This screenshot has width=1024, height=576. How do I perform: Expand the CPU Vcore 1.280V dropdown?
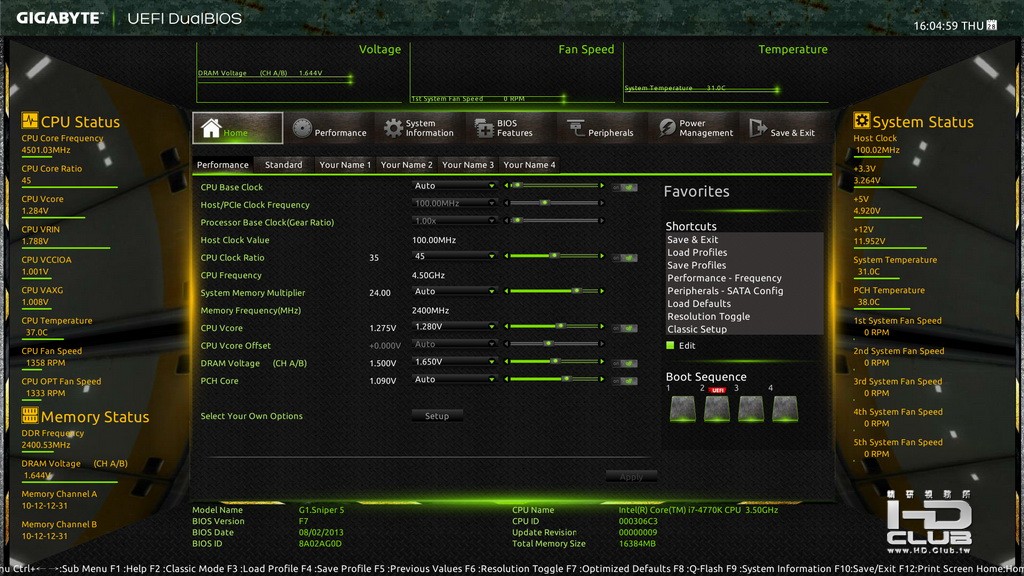pos(454,327)
